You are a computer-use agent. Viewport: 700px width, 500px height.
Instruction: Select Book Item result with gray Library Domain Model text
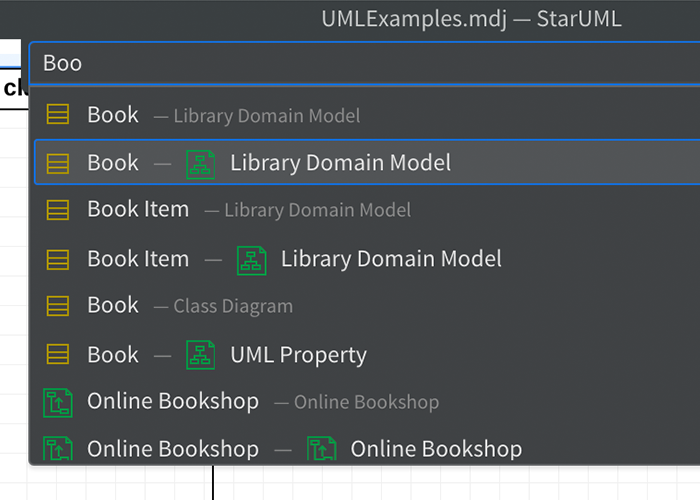[x=137, y=210]
